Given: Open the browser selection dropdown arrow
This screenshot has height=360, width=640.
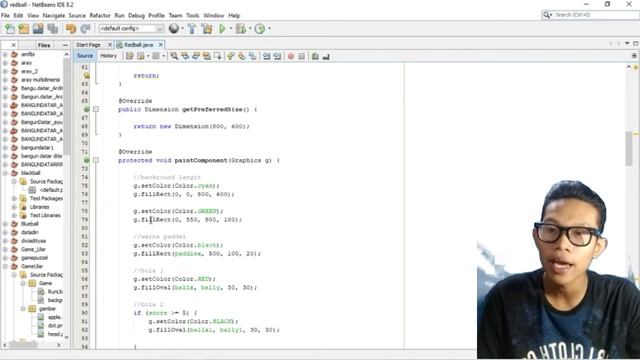Looking at the screenshot, I should (182, 29).
